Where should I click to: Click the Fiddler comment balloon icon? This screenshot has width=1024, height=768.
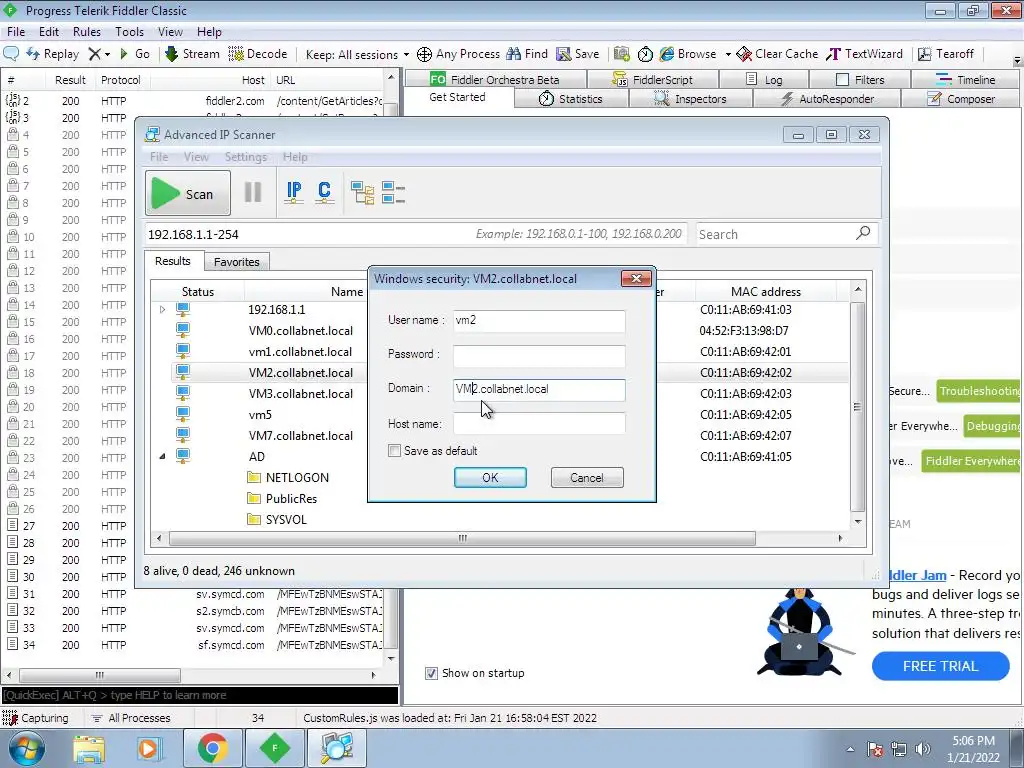click(11, 54)
